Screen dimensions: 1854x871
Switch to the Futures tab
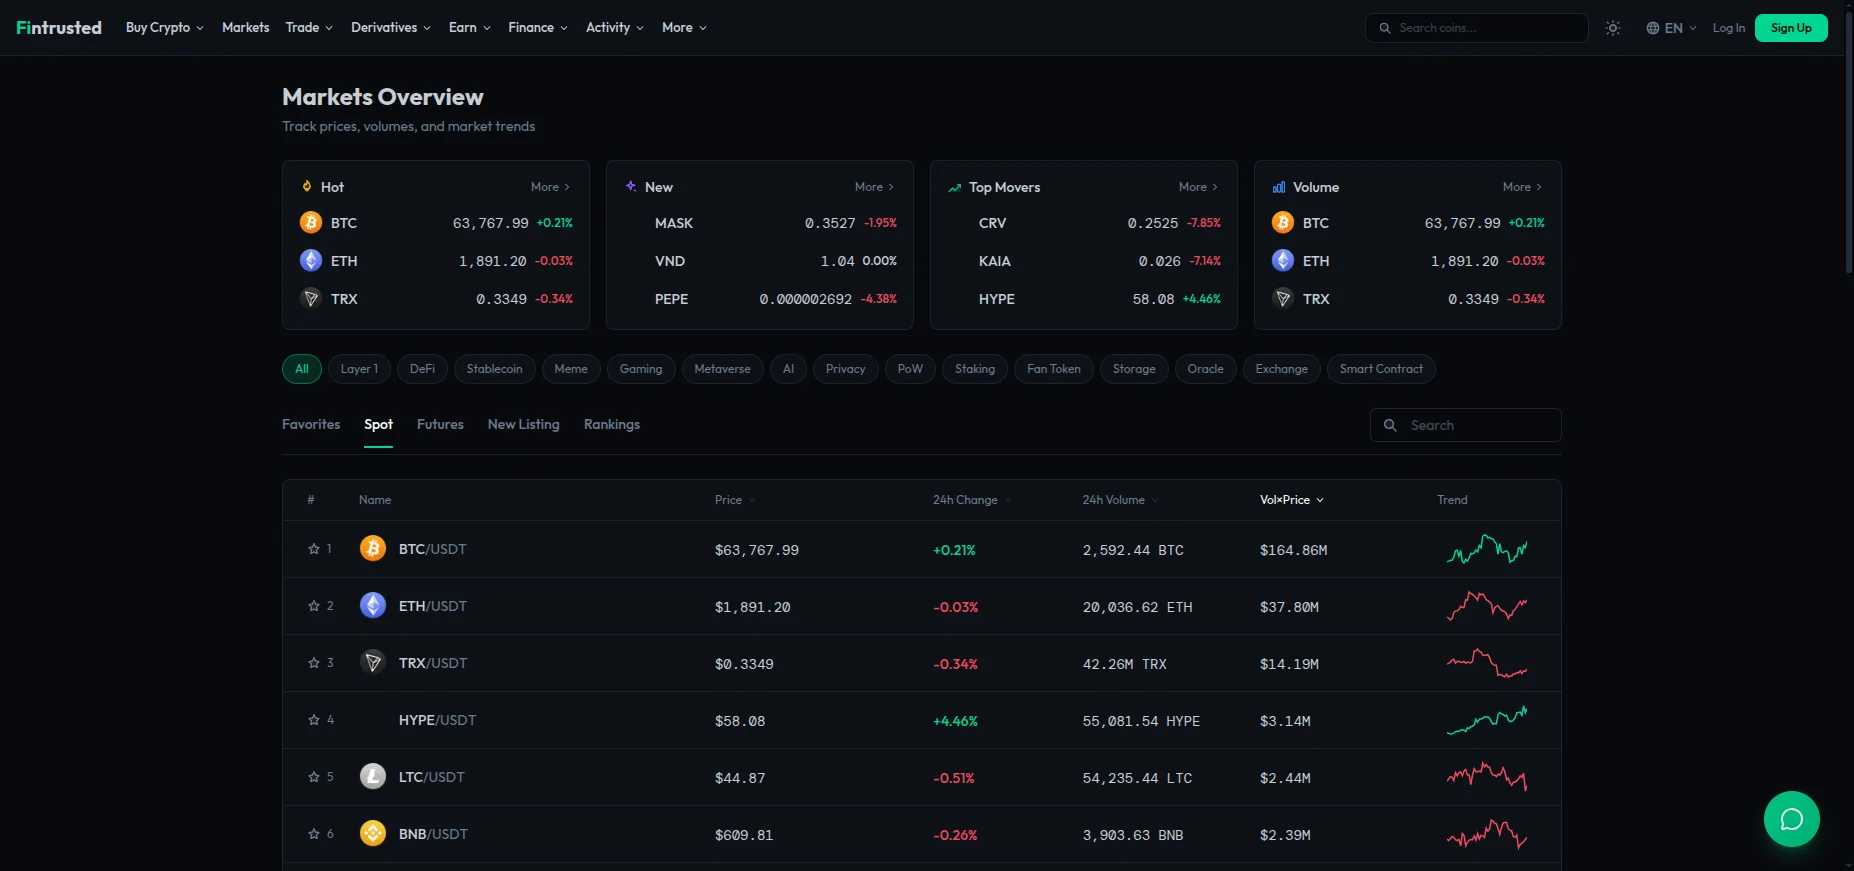pos(440,425)
